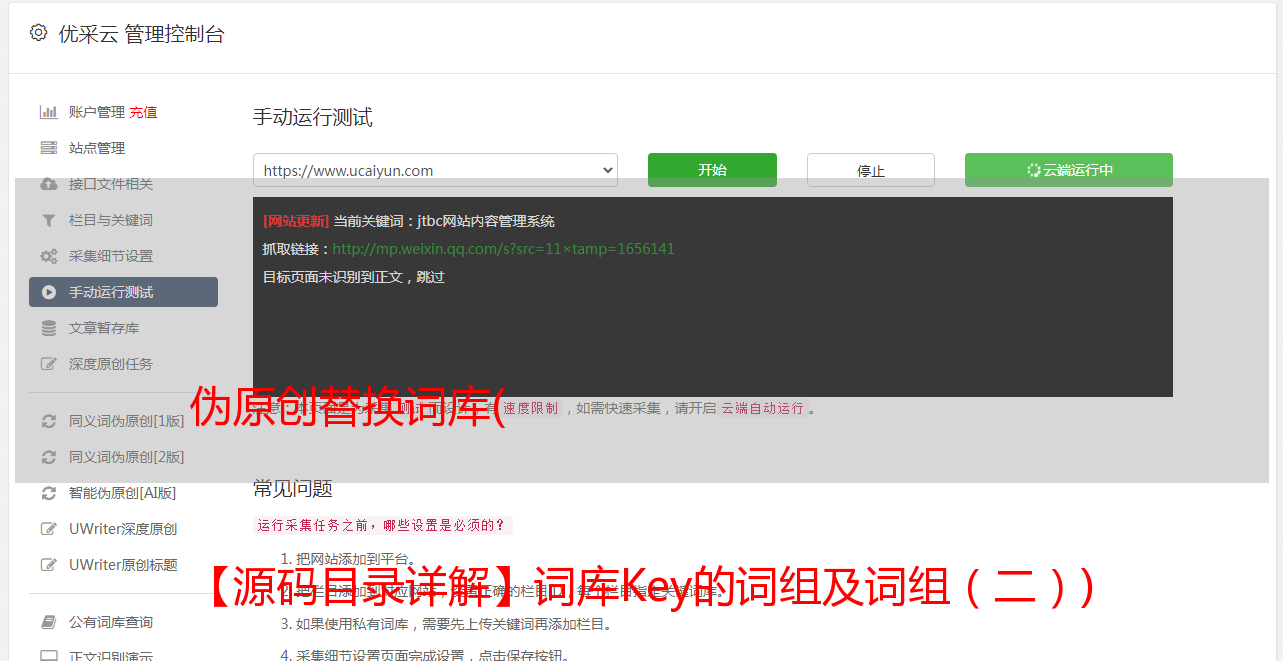Open 账户管理 bar-chart icon
The width and height of the screenshot is (1283, 661).
pos(48,112)
